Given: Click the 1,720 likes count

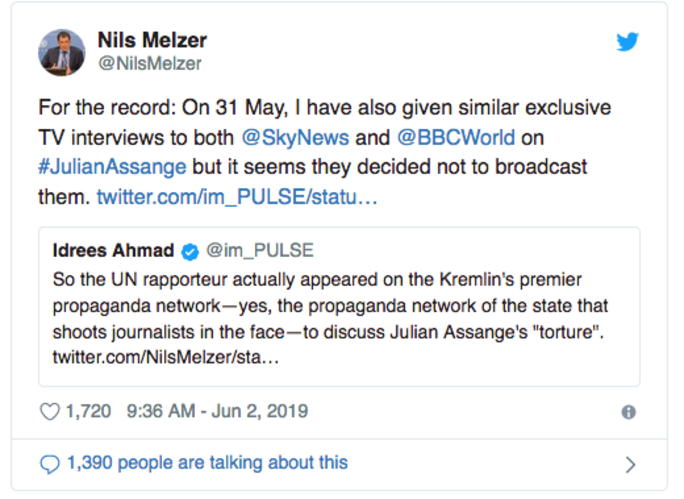Looking at the screenshot, I should click(89, 411).
